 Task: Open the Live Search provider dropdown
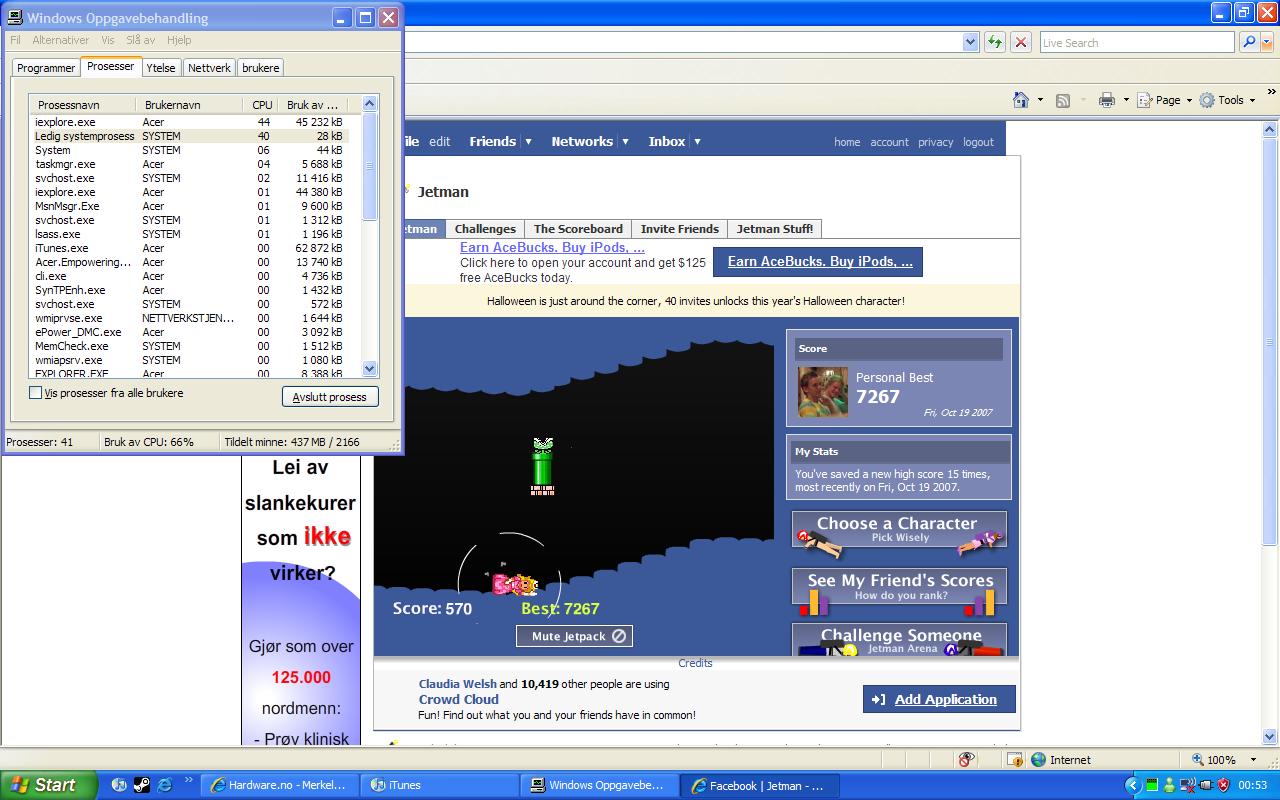(1268, 42)
